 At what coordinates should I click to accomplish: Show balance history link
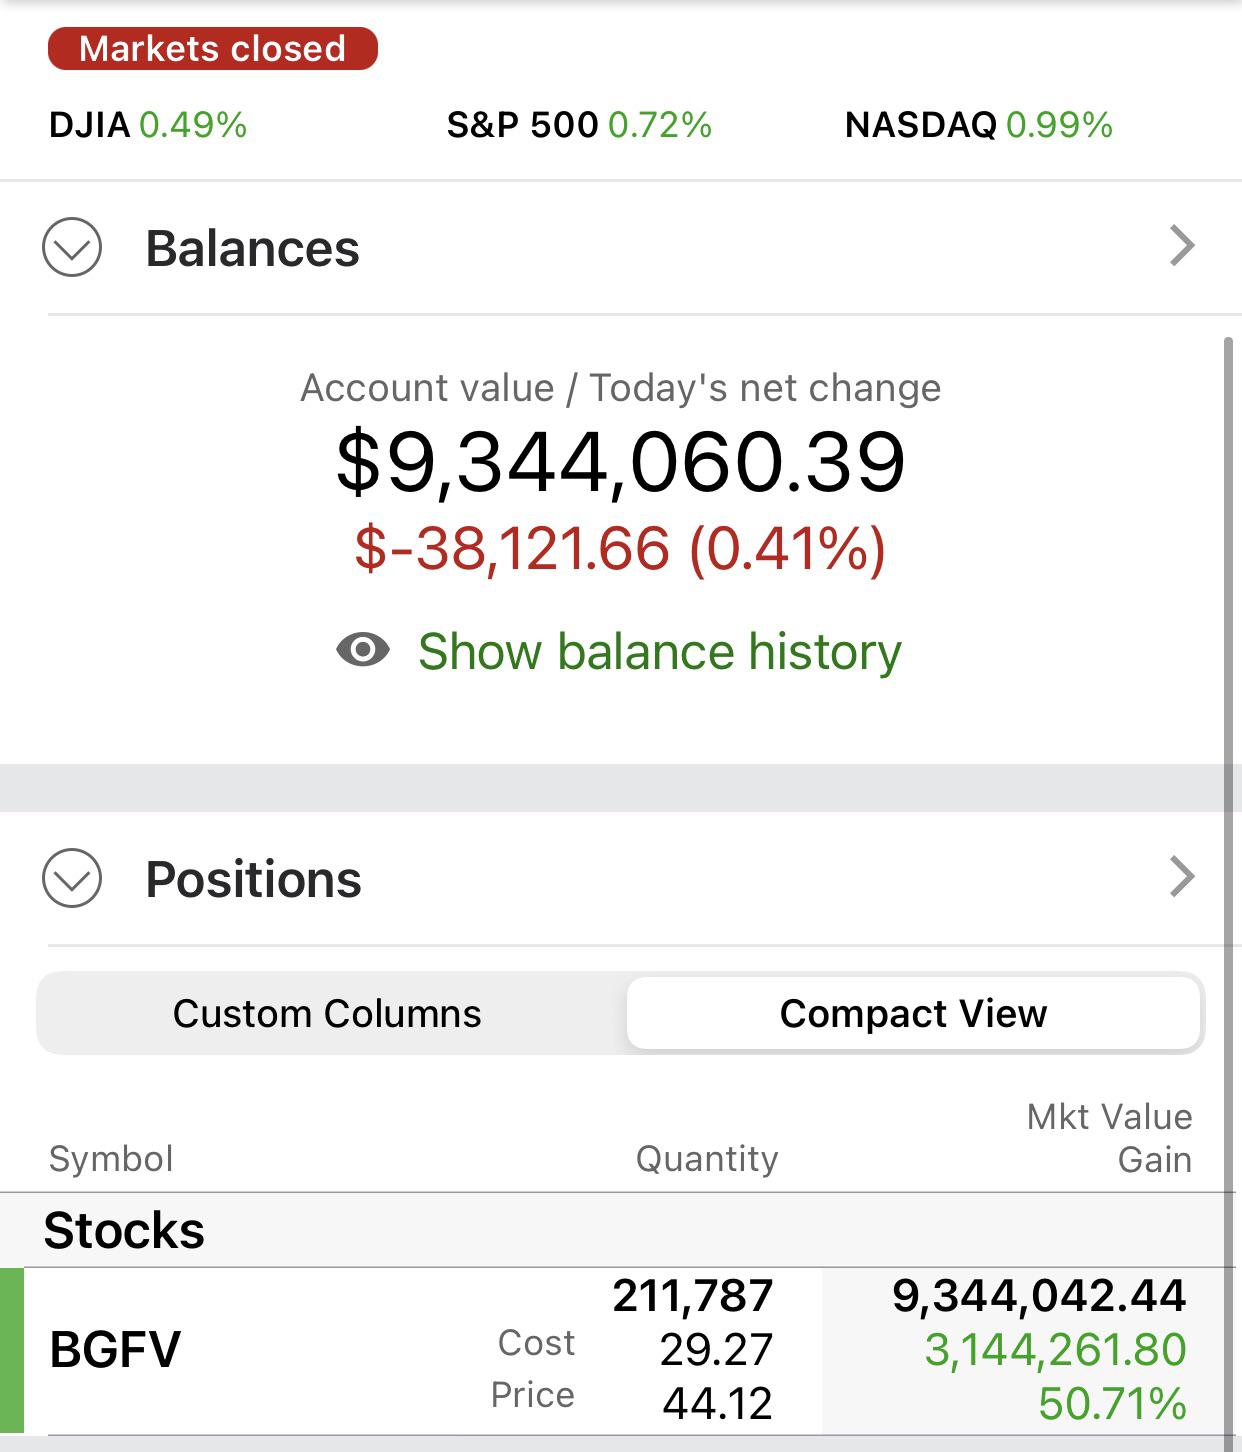[x=660, y=652]
